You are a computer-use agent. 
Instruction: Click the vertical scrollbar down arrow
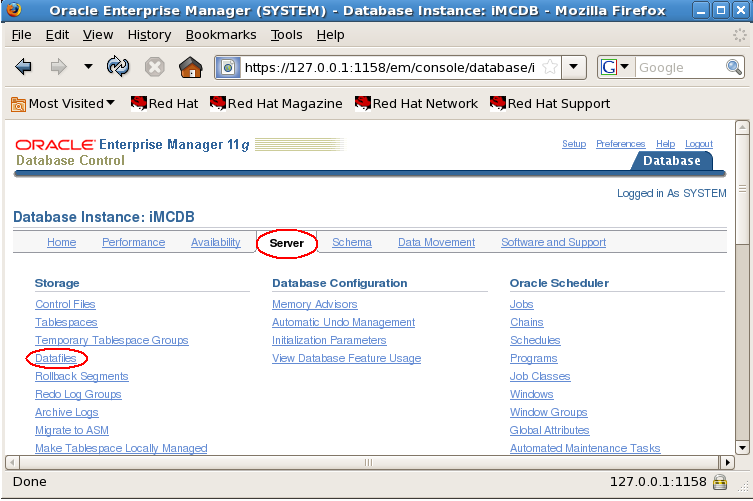742,449
